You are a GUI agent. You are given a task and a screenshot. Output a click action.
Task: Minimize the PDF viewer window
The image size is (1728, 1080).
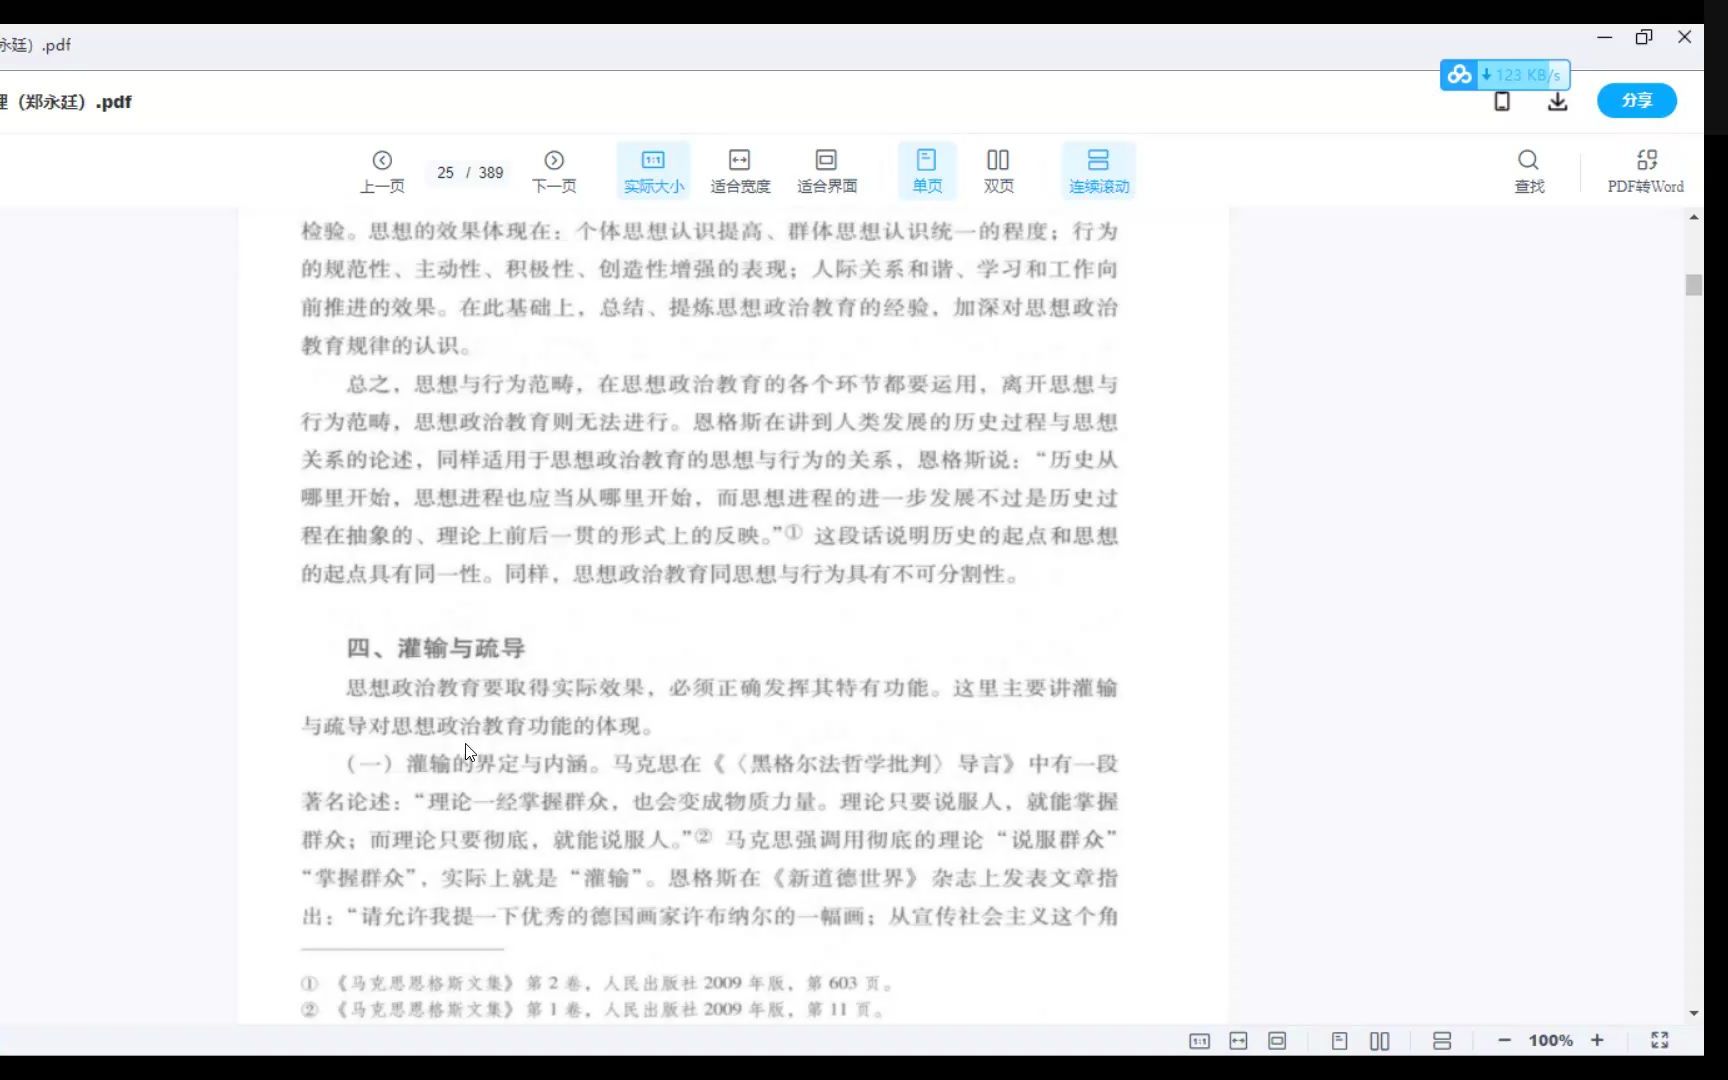coord(1605,37)
